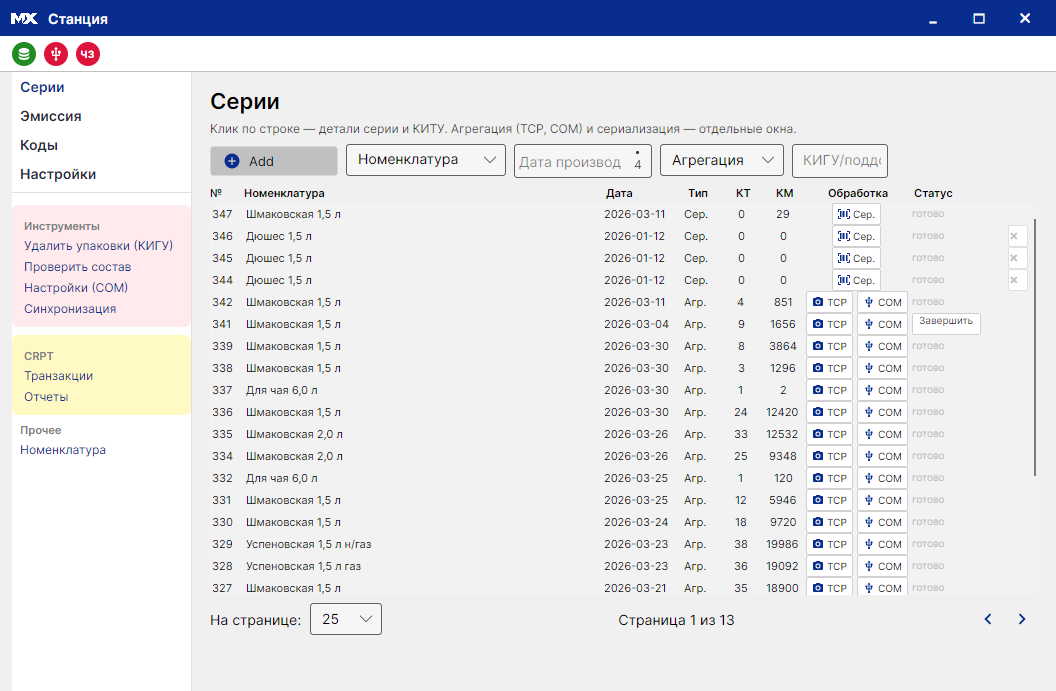1056x691 pixels.
Task: Click Add button with plus icon
Action: pyautogui.click(x=273, y=161)
